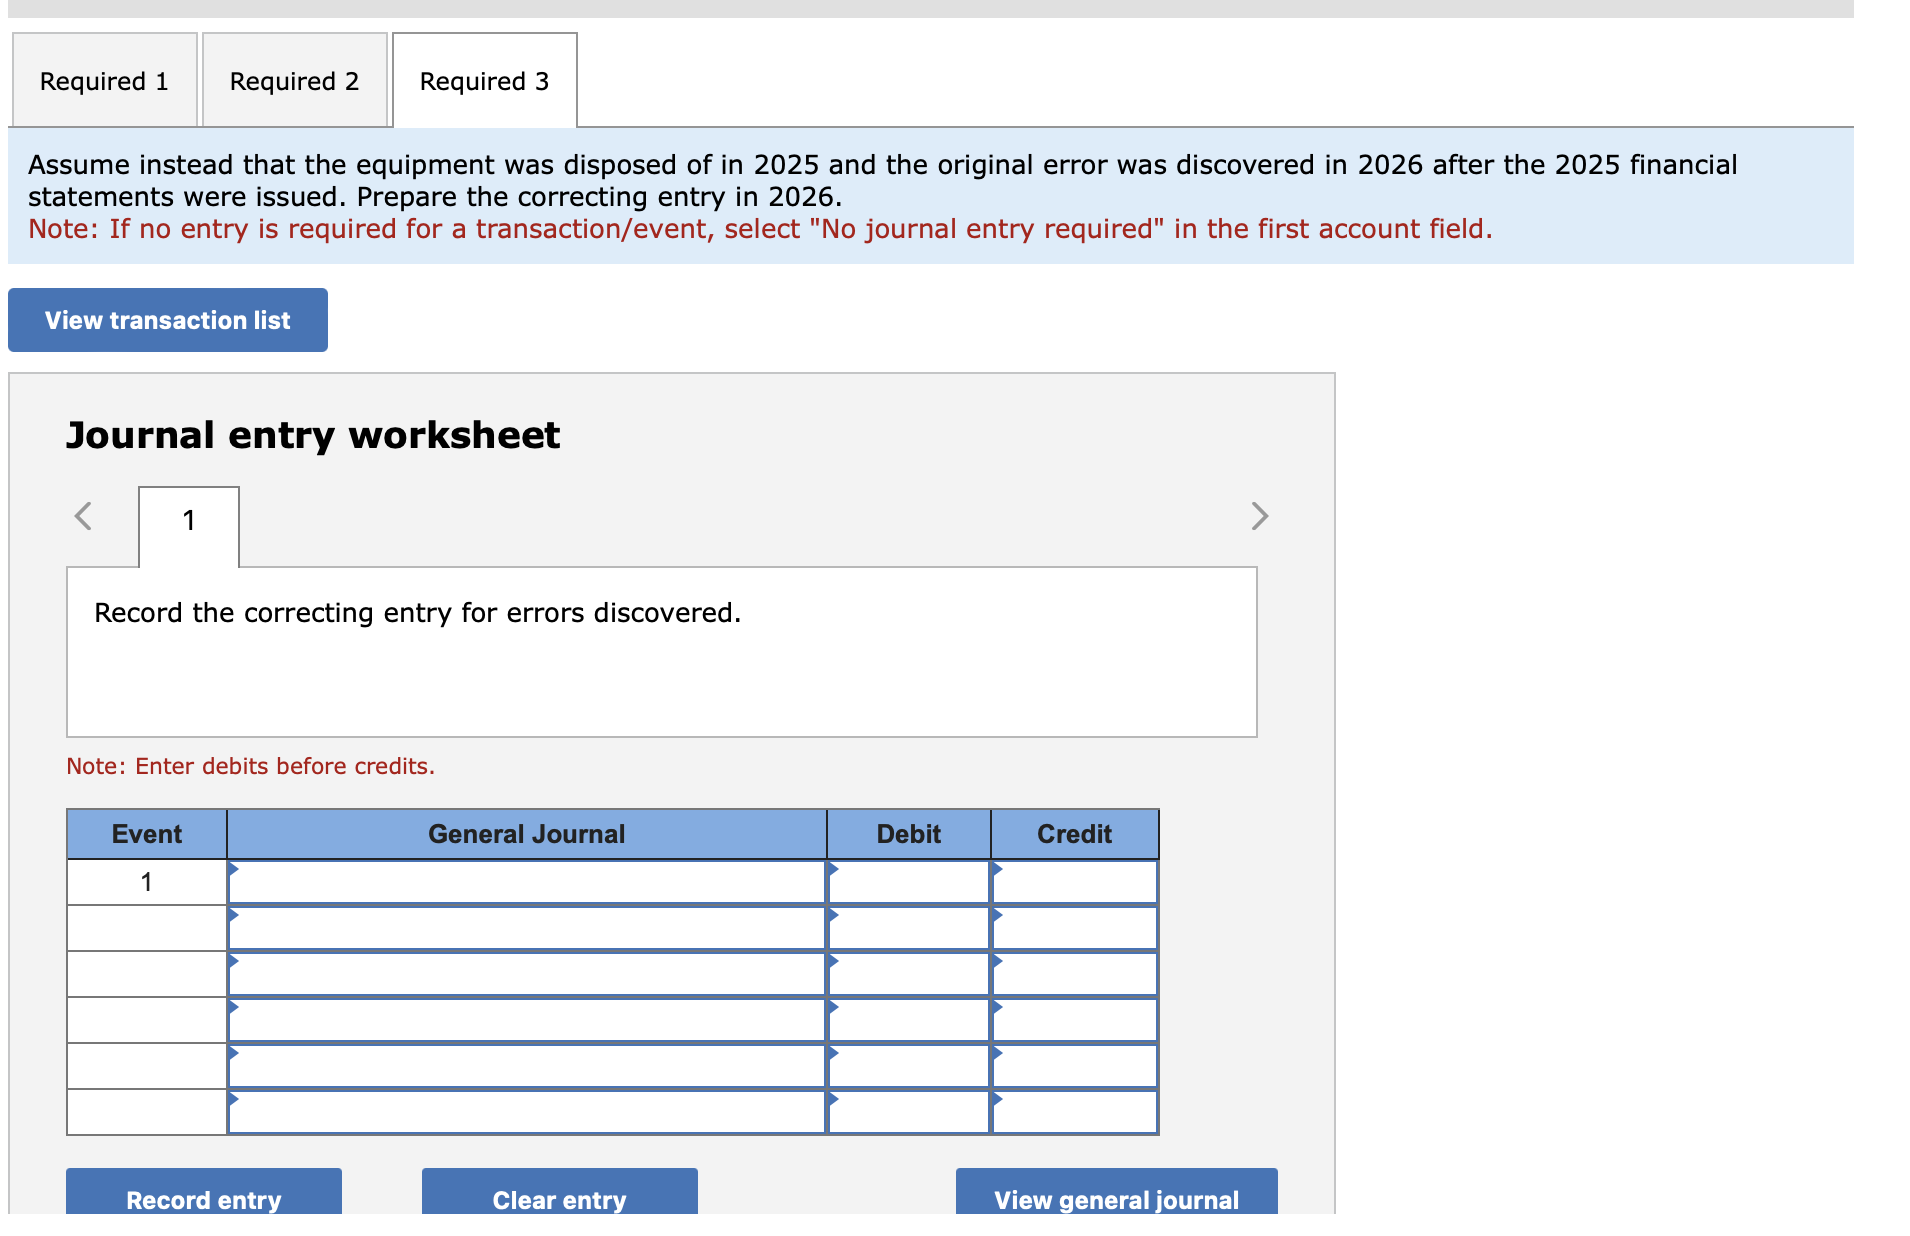Switch to the Required 2 tab
1910x1236 pixels.
click(x=294, y=80)
